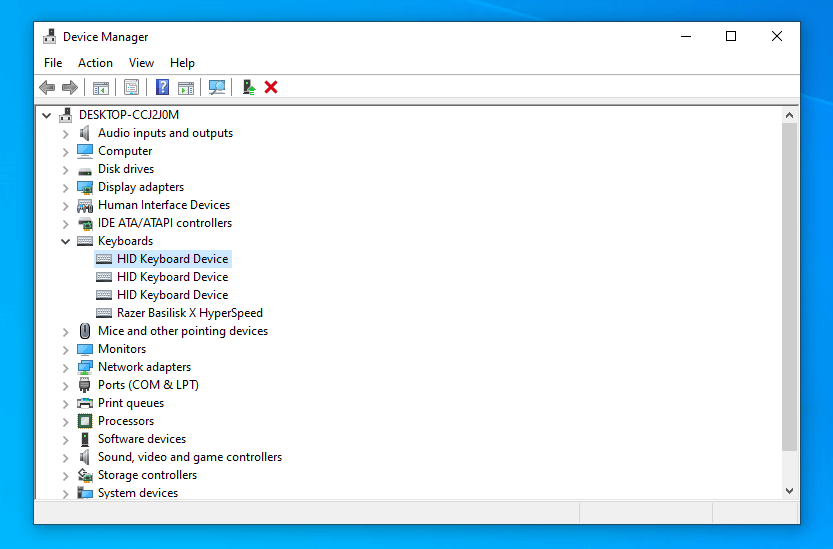Click Update device driver toolbar icon
833x549 pixels.
click(248, 87)
